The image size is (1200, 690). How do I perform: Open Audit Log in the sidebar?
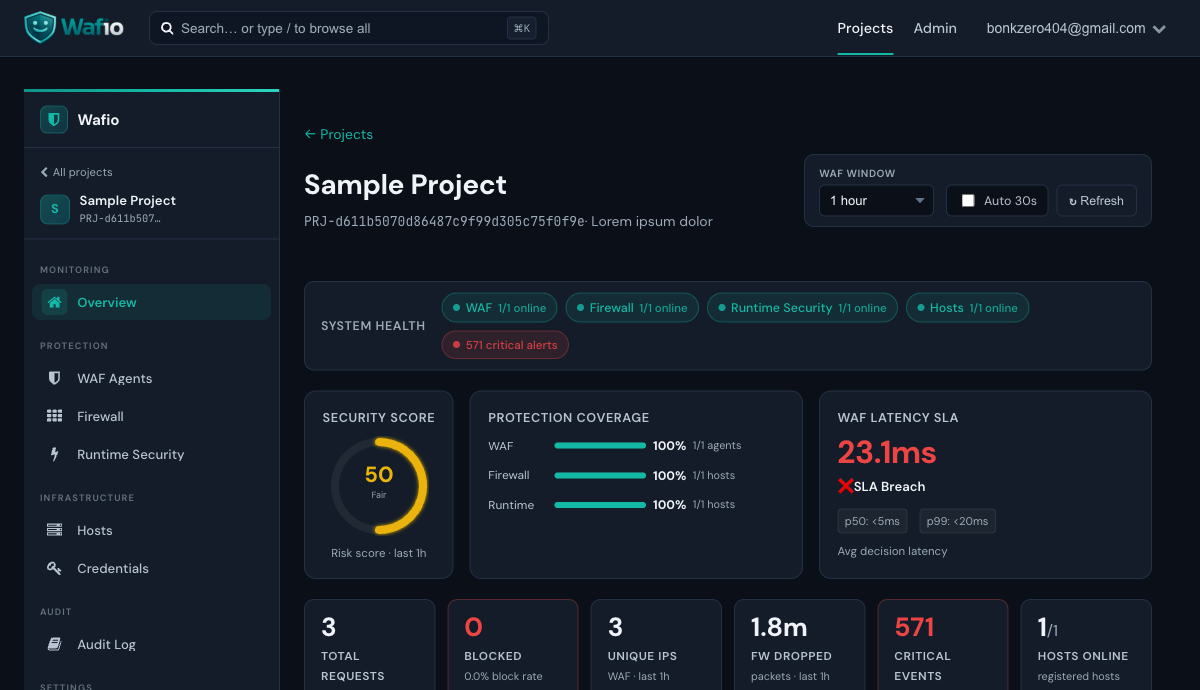(151, 644)
